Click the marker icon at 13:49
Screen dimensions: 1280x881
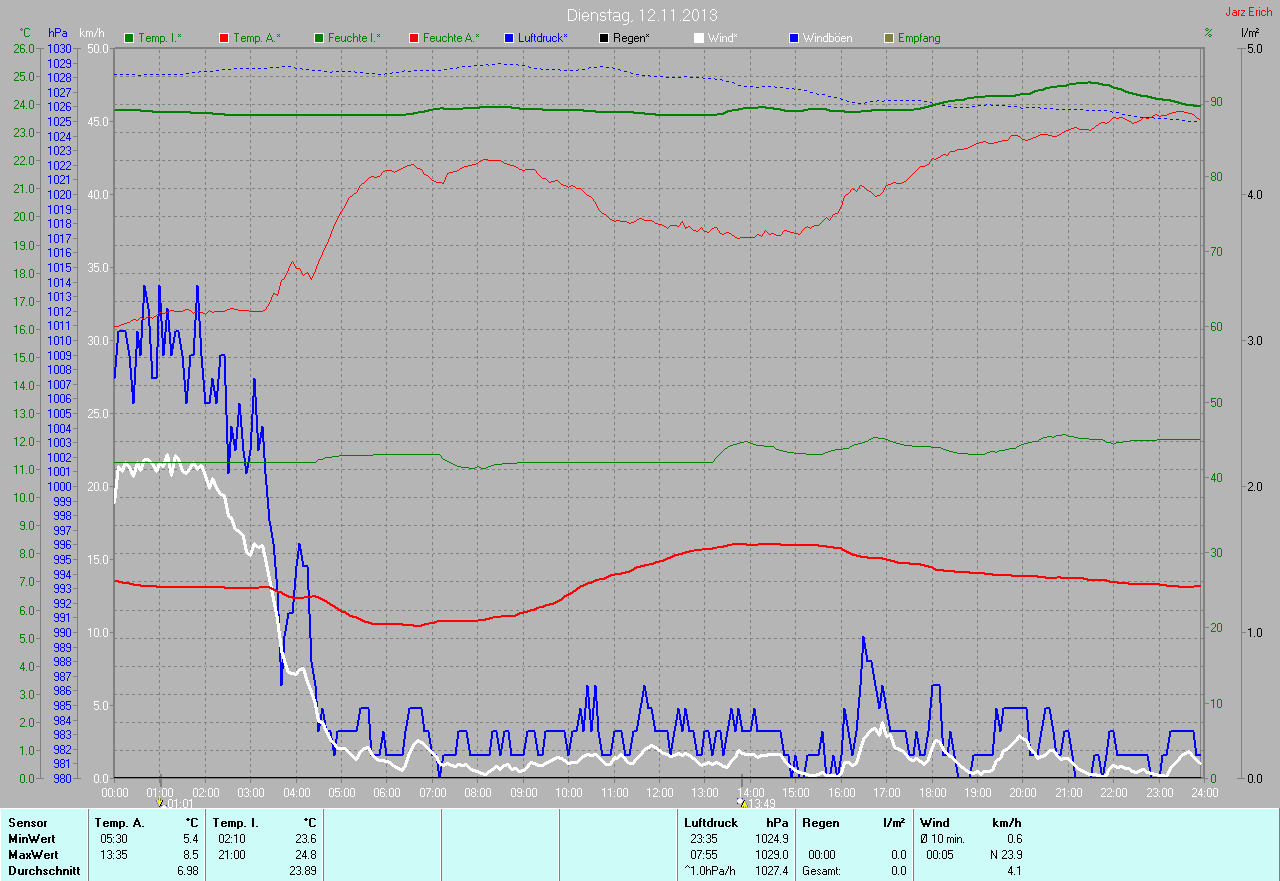tap(741, 802)
